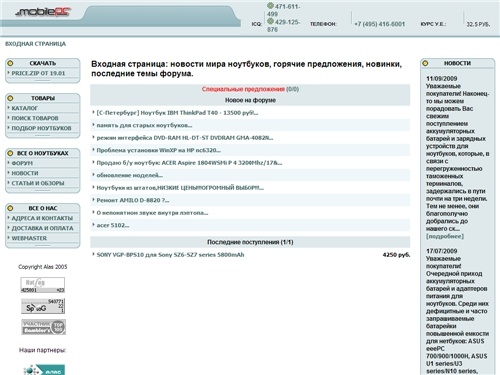
Task: Click the ВСЕ О НАС panel circle icon
Action: (x=10, y=208)
